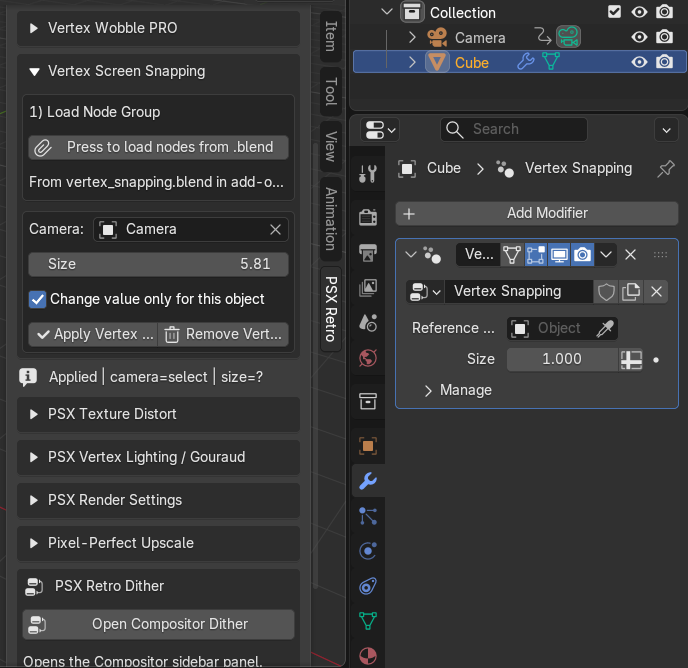Pick reference object with eyedropper

[605, 328]
